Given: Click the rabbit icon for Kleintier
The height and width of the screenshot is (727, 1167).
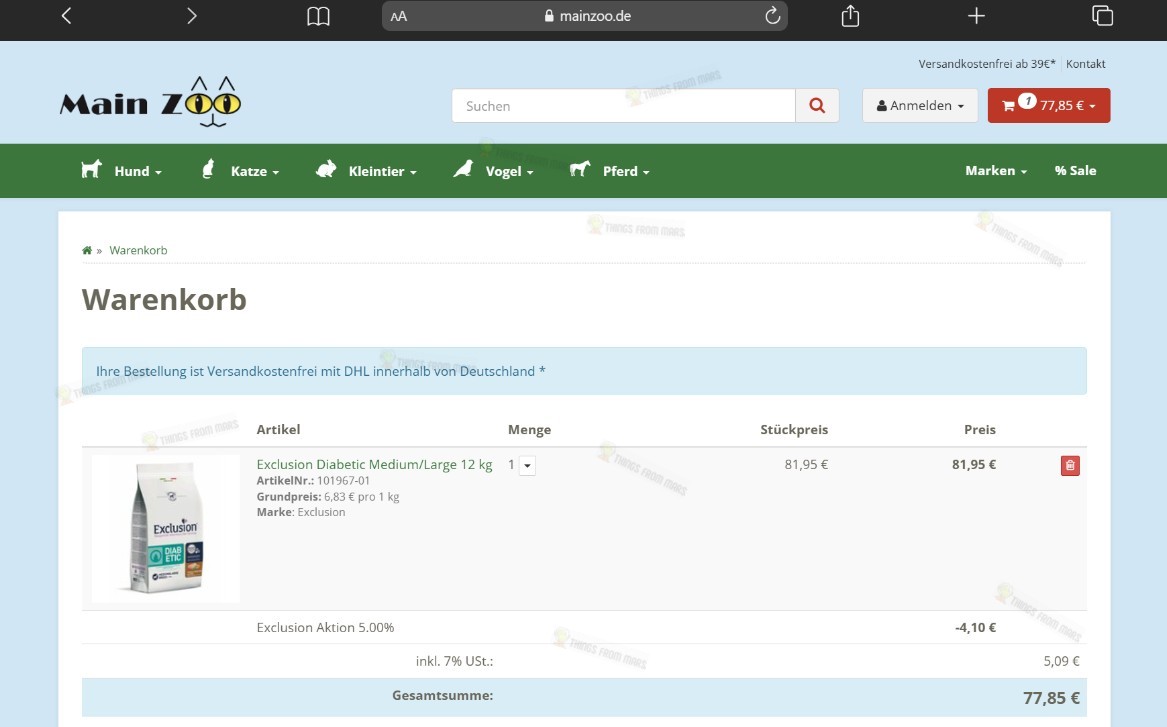Looking at the screenshot, I should pos(326,169).
